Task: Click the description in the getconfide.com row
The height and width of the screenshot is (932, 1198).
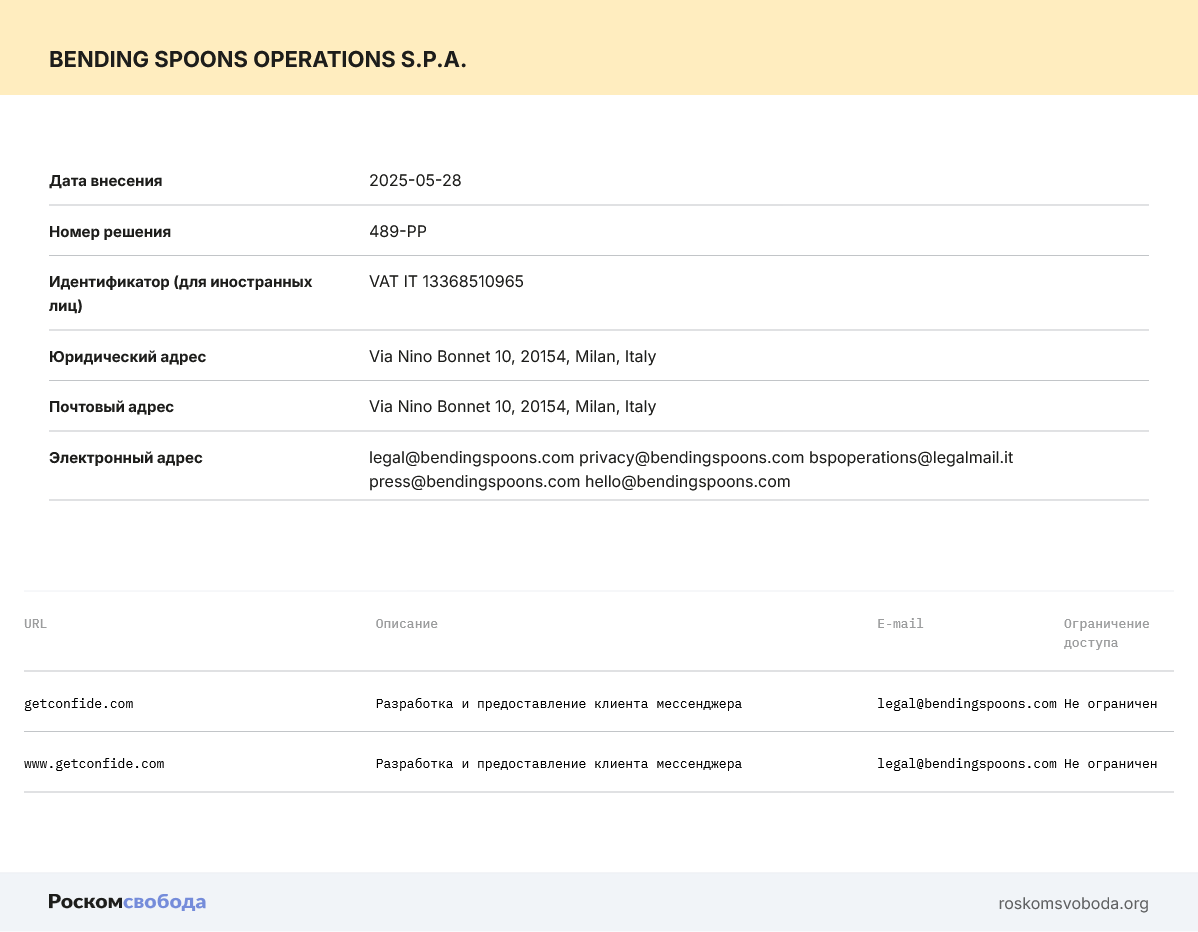Action: click(x=559, y=704)
